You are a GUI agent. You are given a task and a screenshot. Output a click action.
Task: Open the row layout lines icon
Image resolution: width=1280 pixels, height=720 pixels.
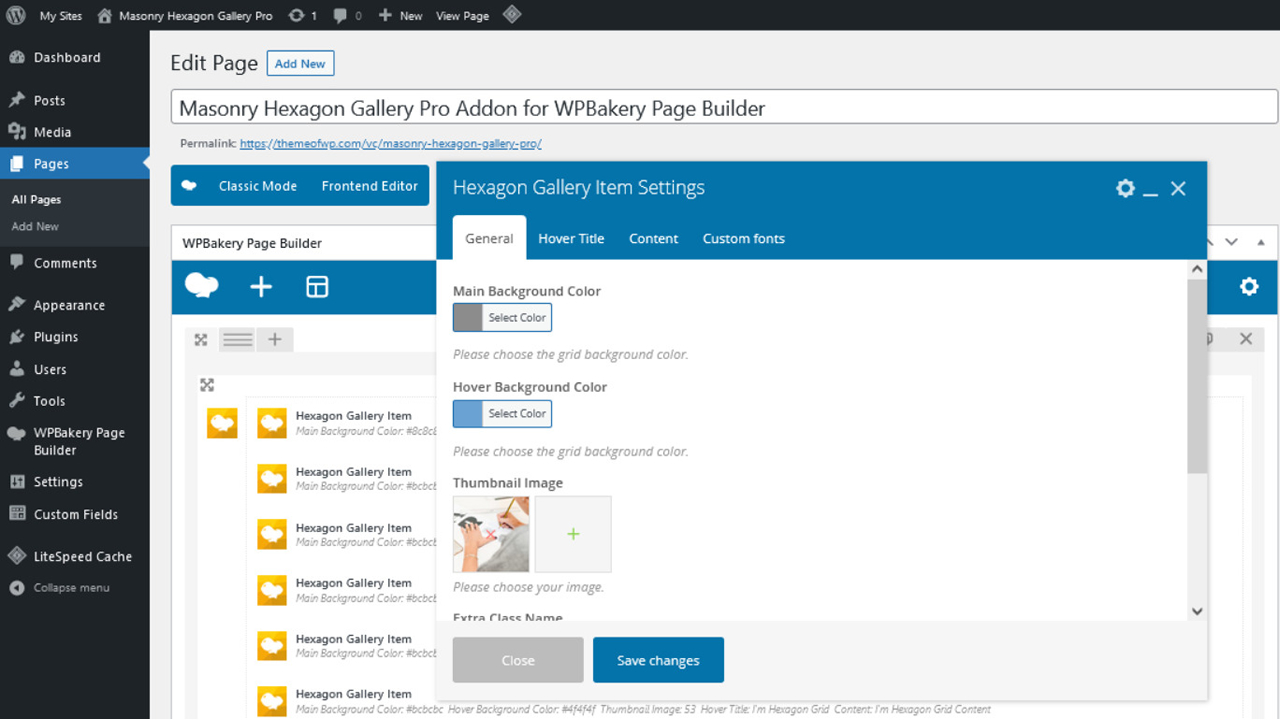click(238, 340)
